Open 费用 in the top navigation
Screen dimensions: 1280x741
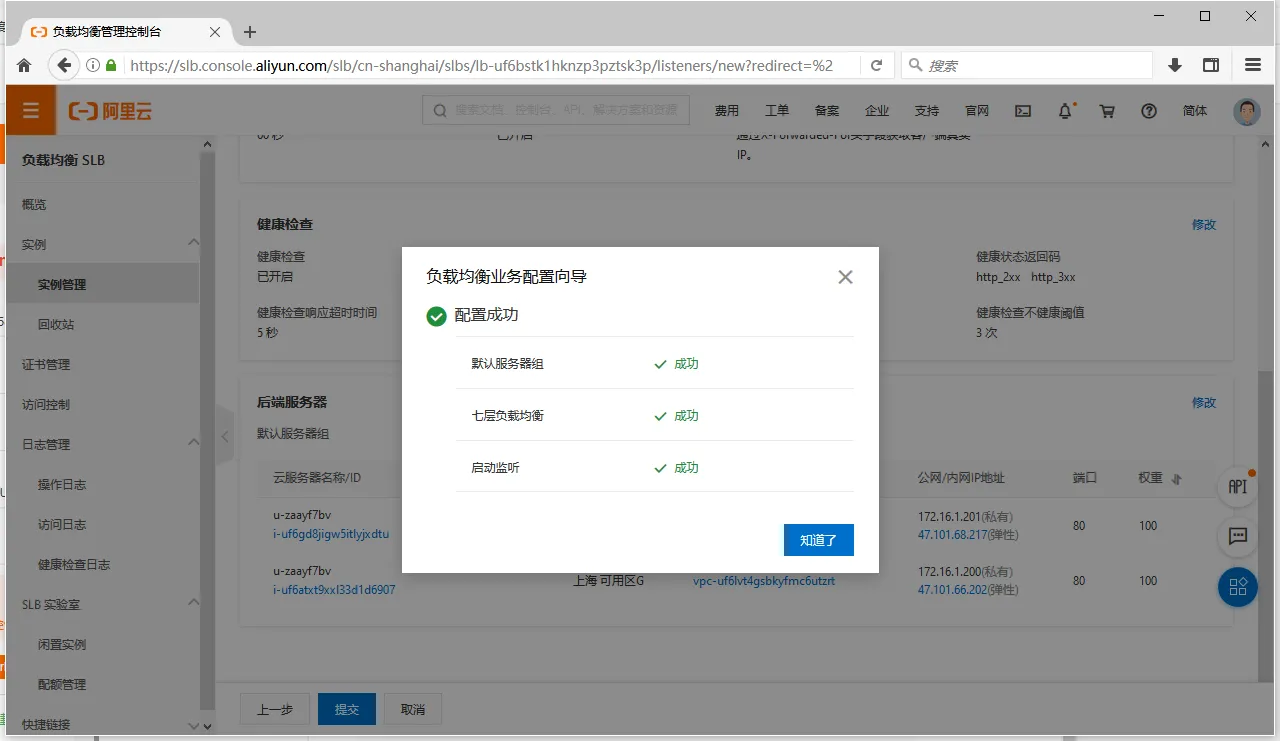click(x=727, y=111)
